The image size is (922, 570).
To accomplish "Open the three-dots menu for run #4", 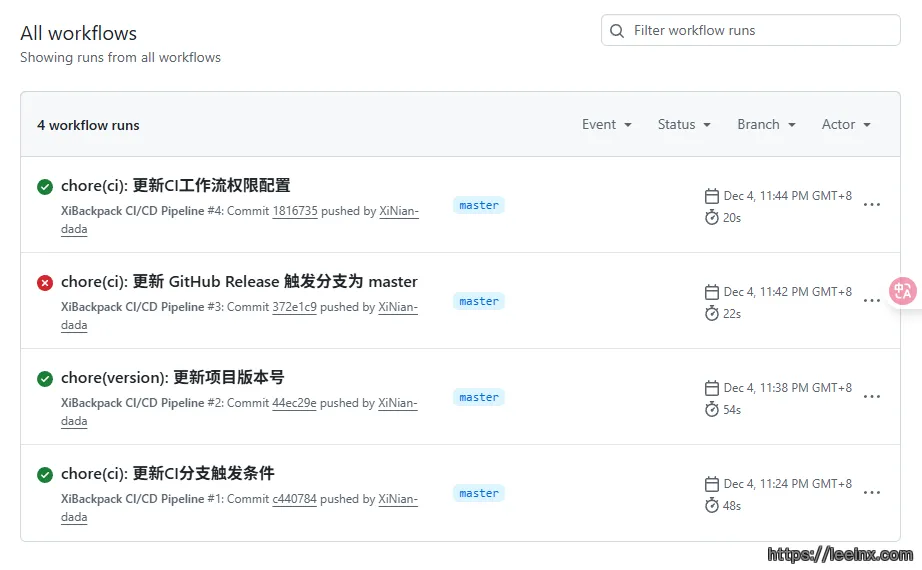I will pyautogui.click(x=871, y=205).
